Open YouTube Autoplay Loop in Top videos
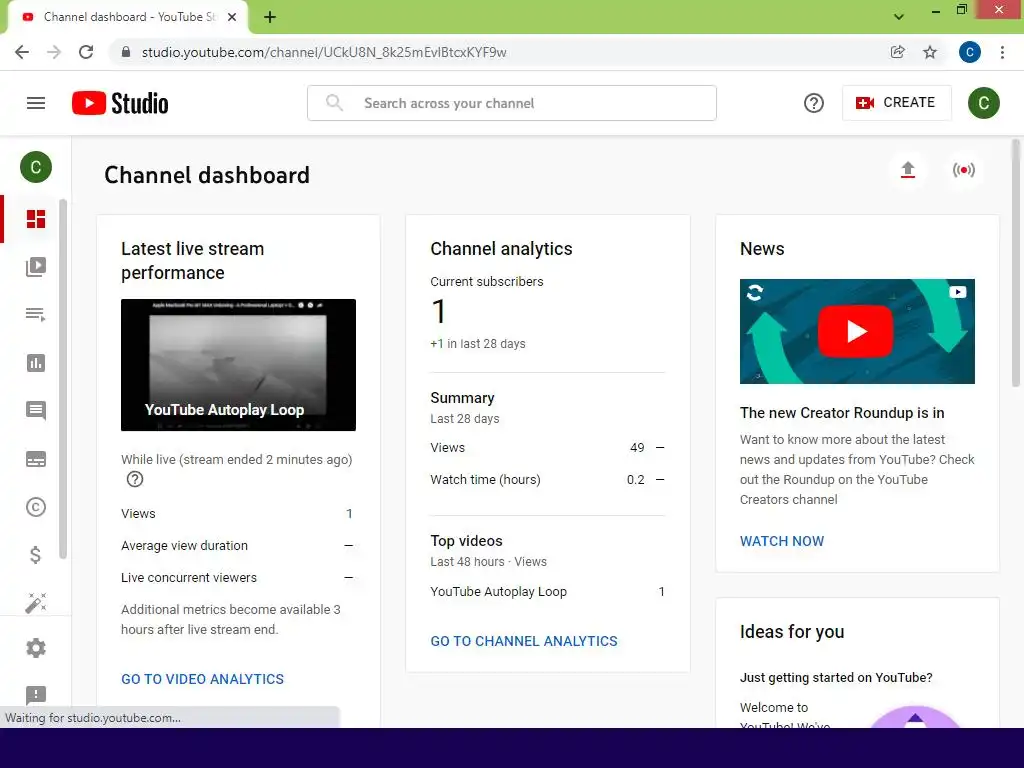The width and height of the screenshot is (1024, 768). 498,592
